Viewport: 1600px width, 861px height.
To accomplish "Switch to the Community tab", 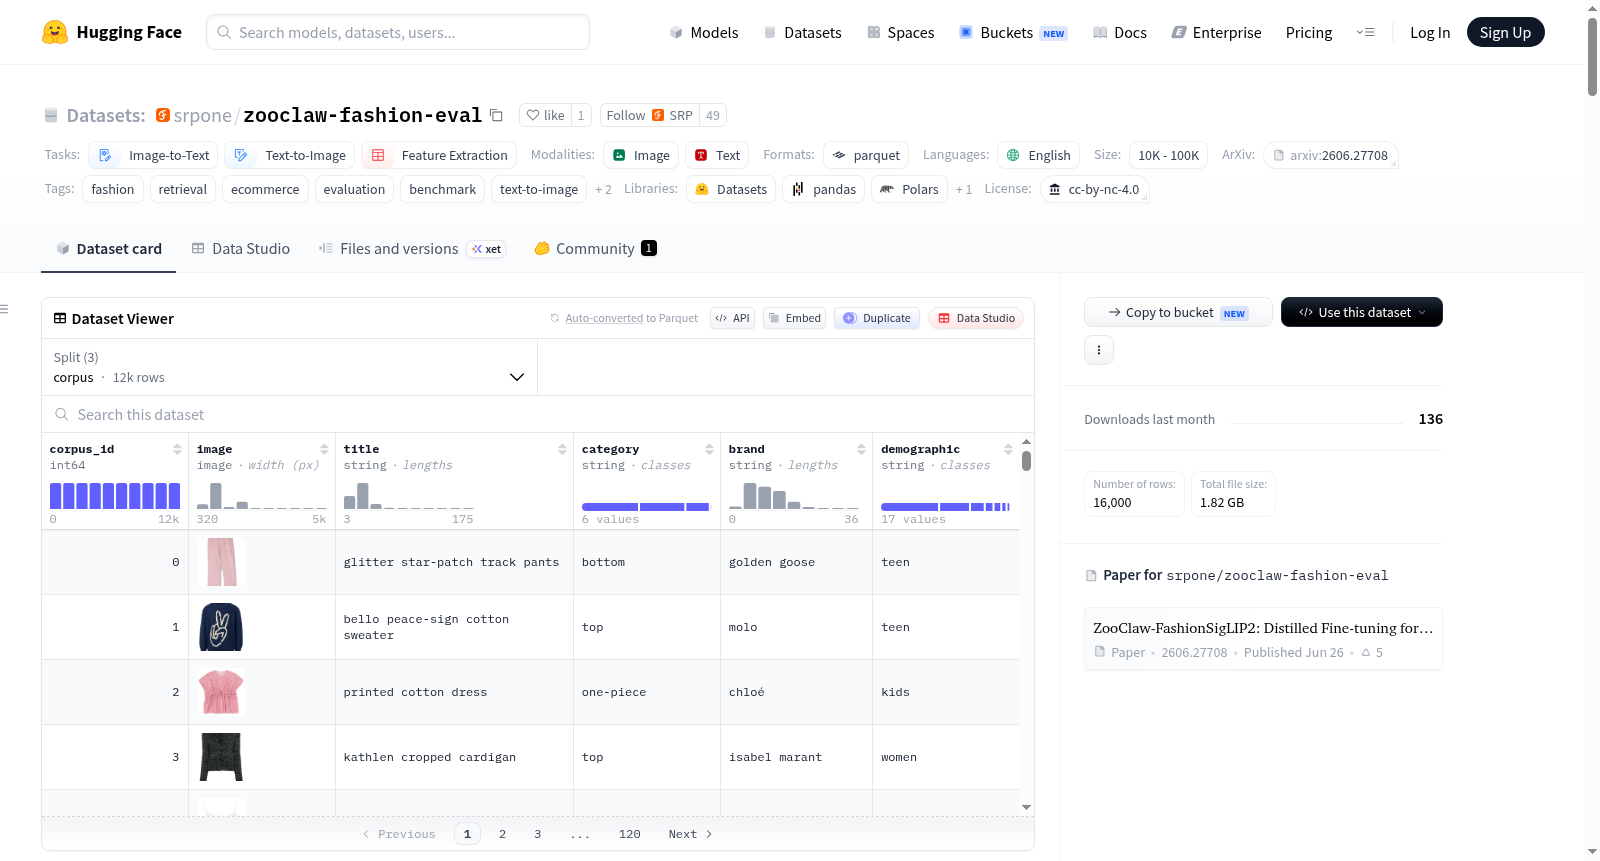I will (x=595, y=249).
